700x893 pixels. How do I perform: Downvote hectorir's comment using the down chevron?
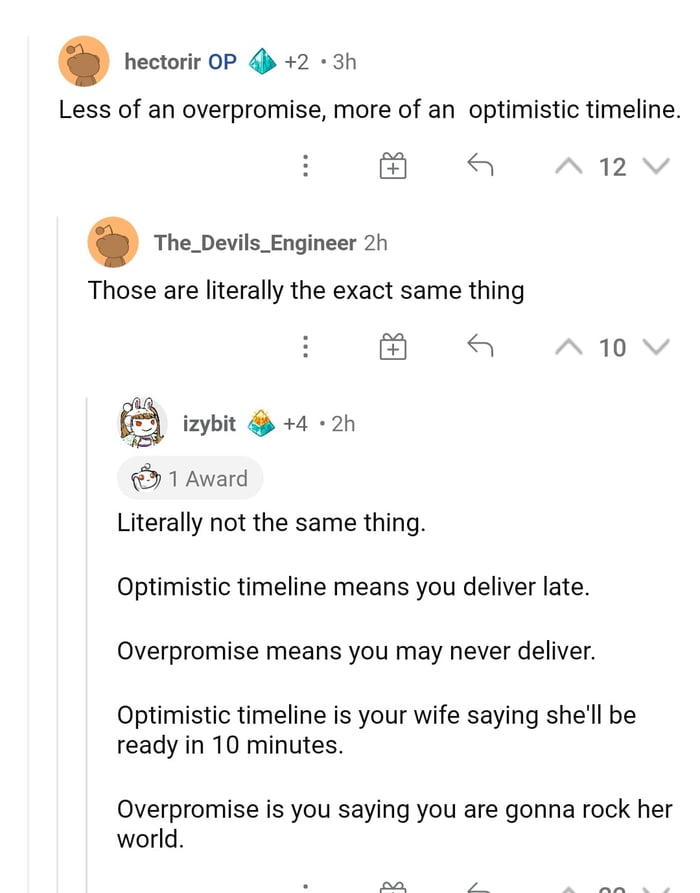point(657,167)
